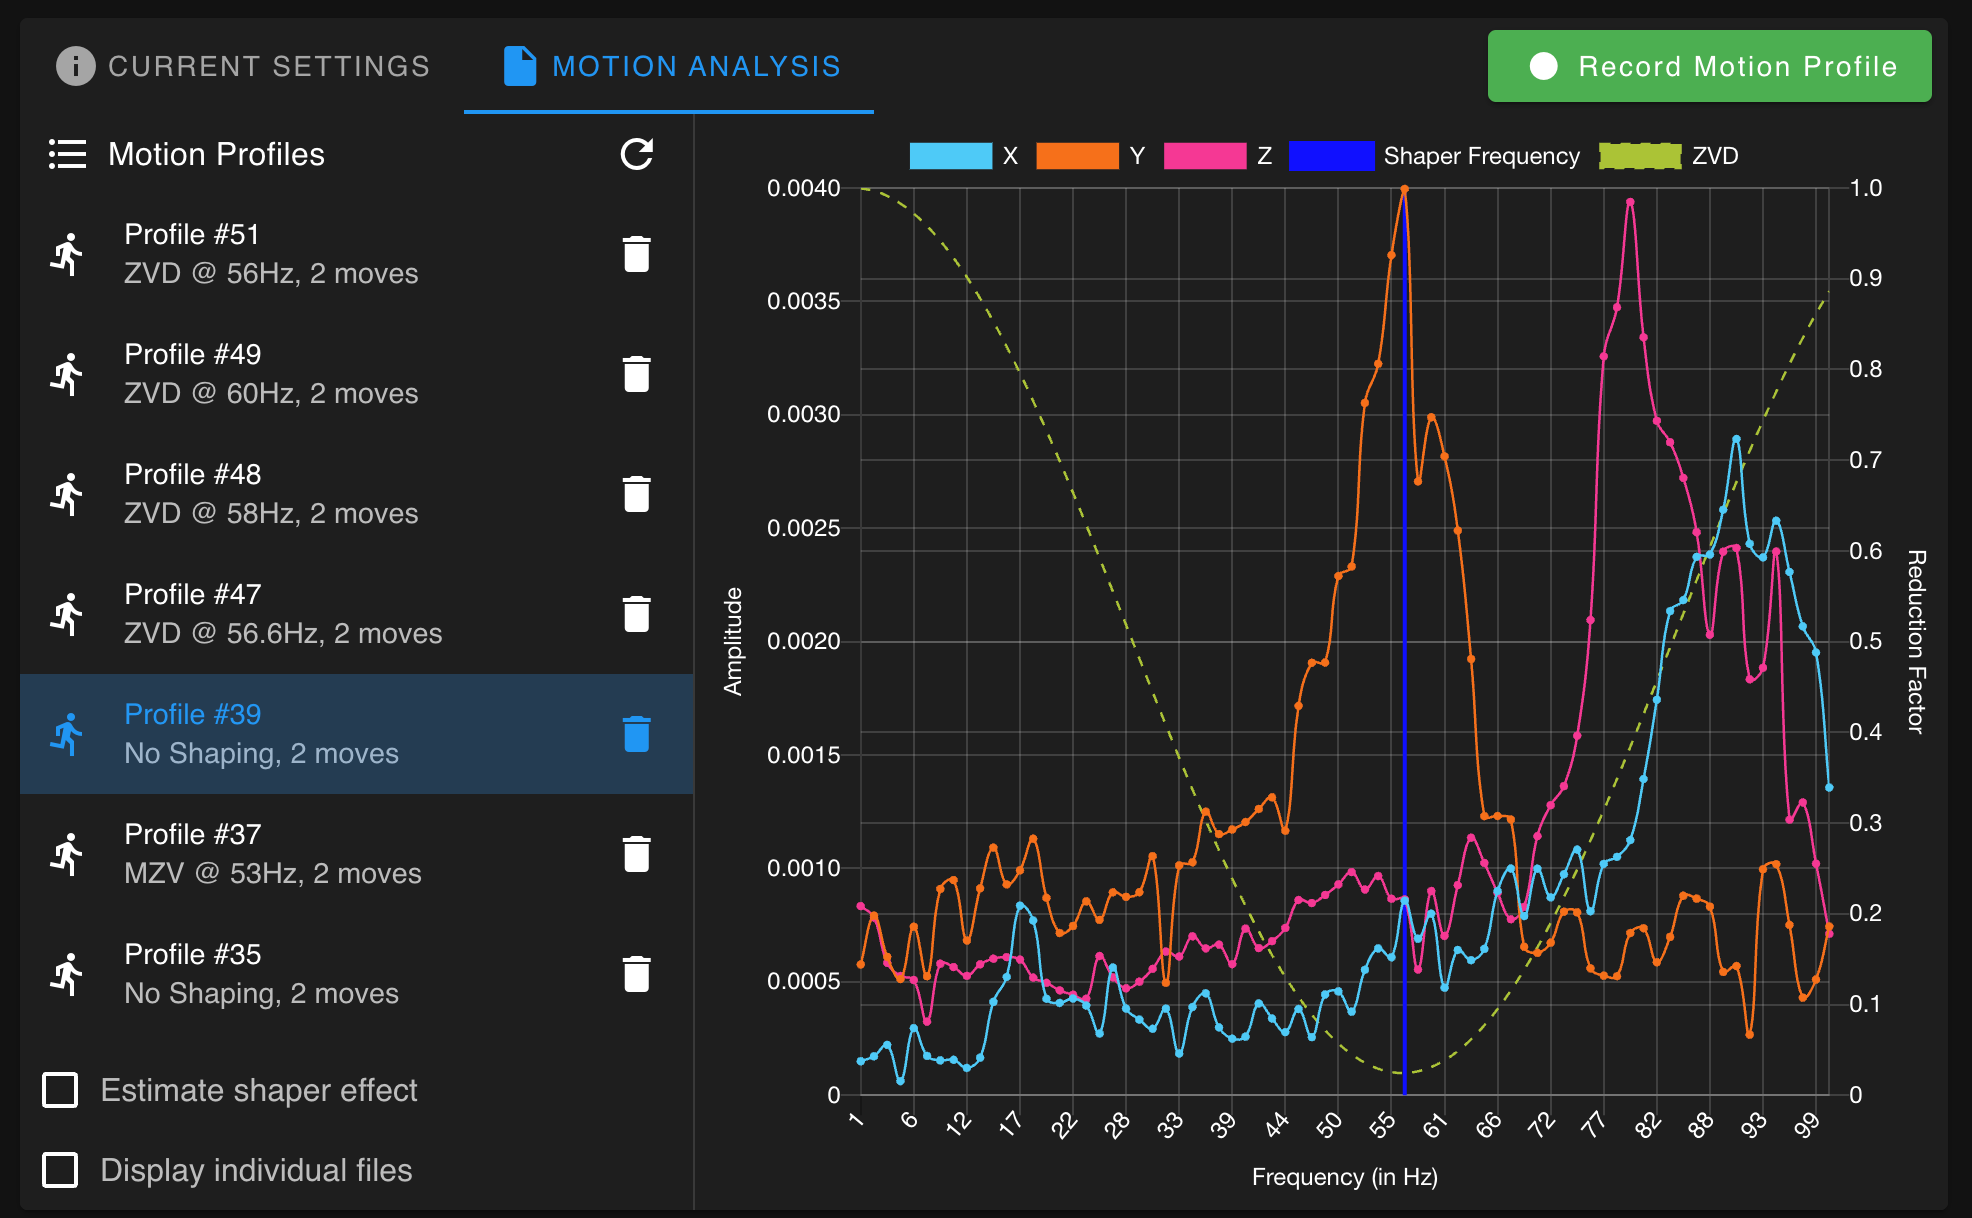Click the running figure icon for Profile #48
The width and height of the screenshot is (1972, 1218).
point(67,494)
